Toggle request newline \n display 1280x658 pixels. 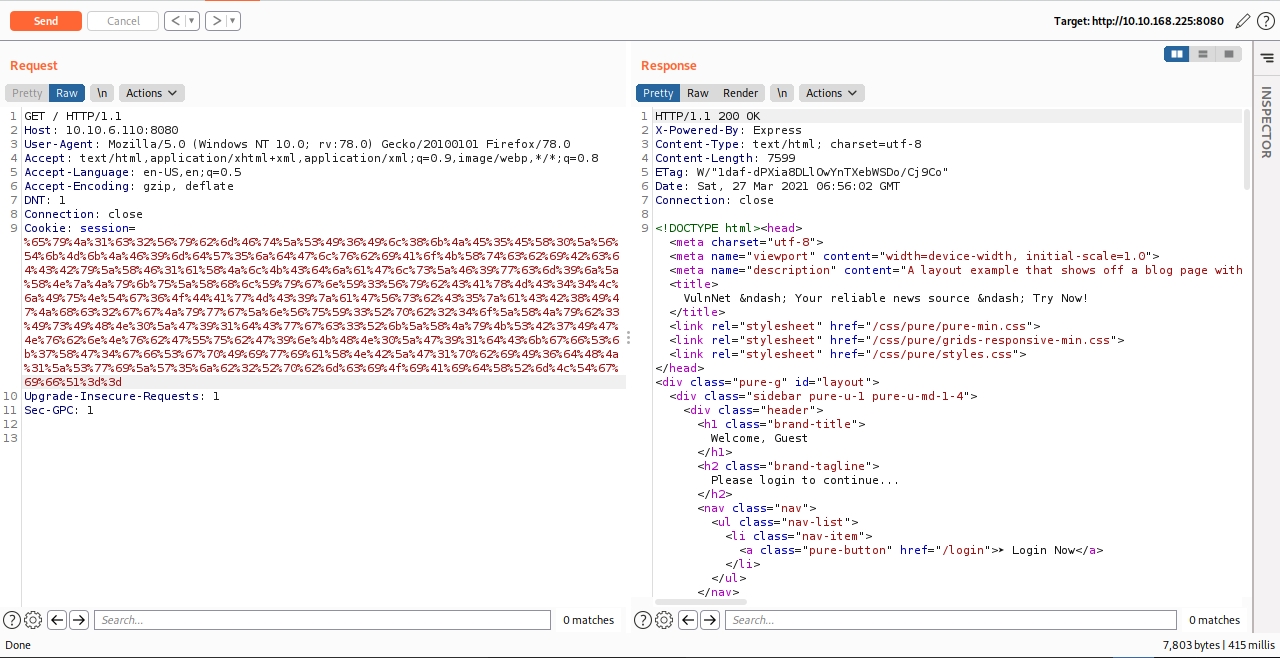point(101,93)
